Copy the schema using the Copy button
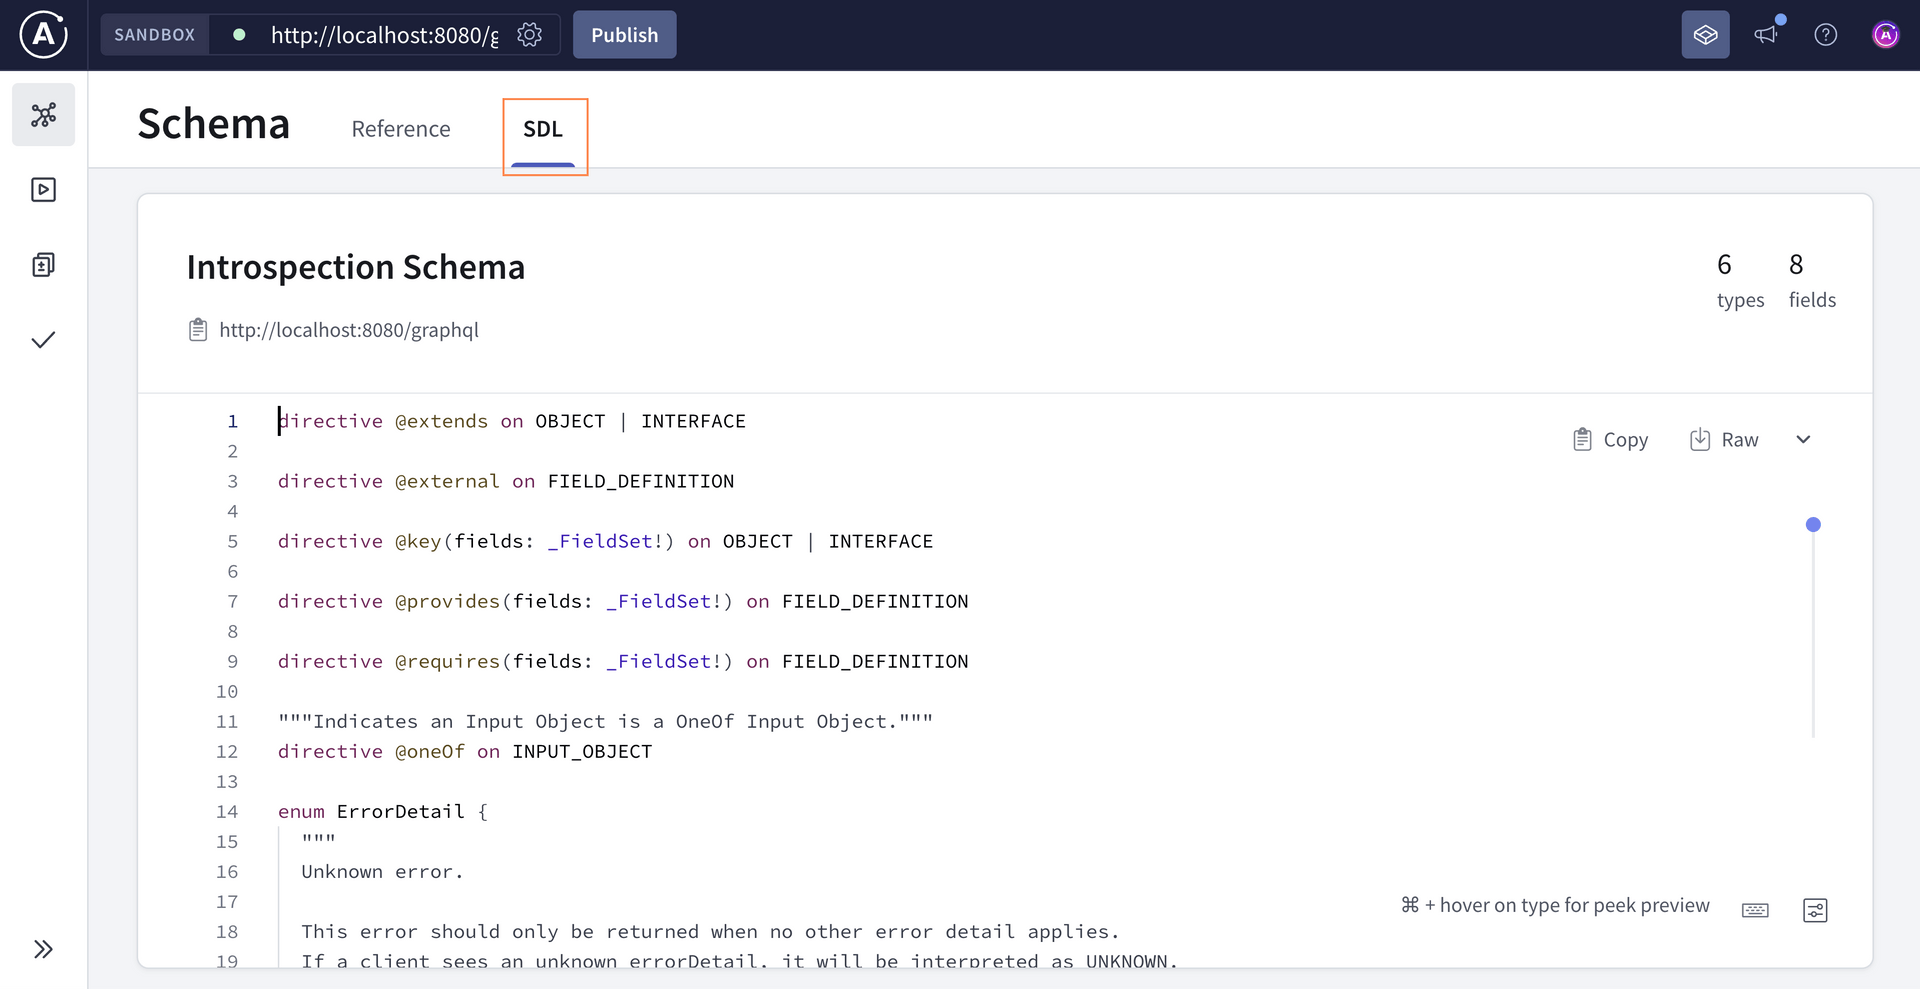Image resolution: width=1920 pixels, height=989 pixels. [1609, 439]
